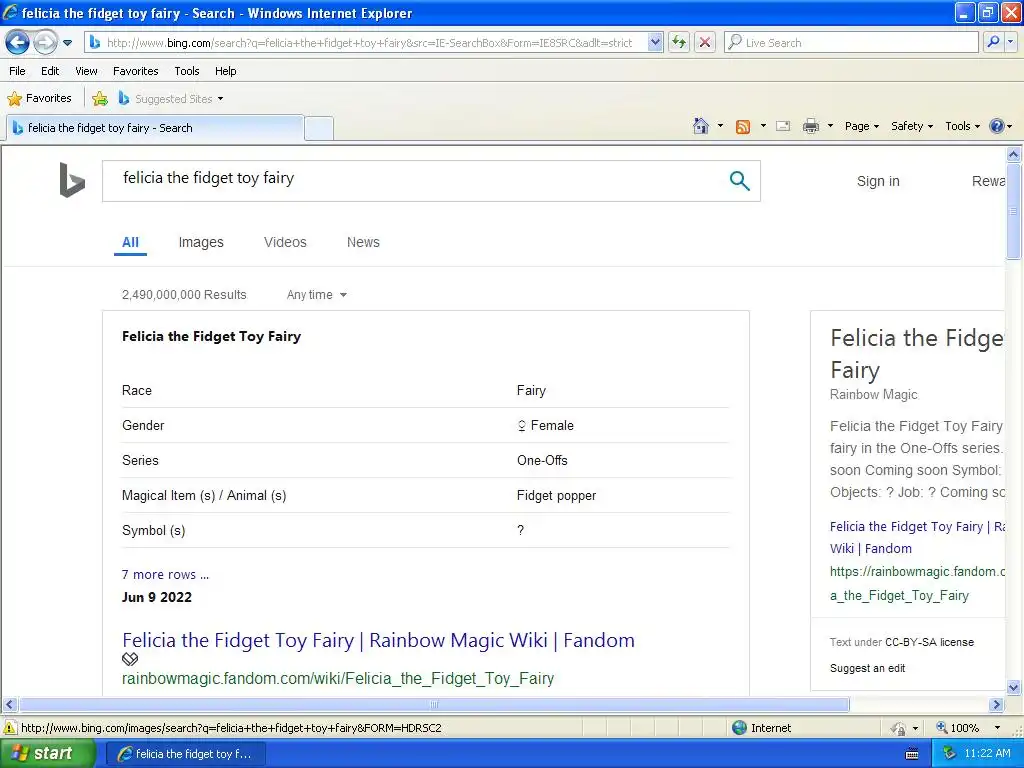Click the Stop loading X icon
Image resolution: width=1024 pixels, height=768 pixels.
pos(705,43)
